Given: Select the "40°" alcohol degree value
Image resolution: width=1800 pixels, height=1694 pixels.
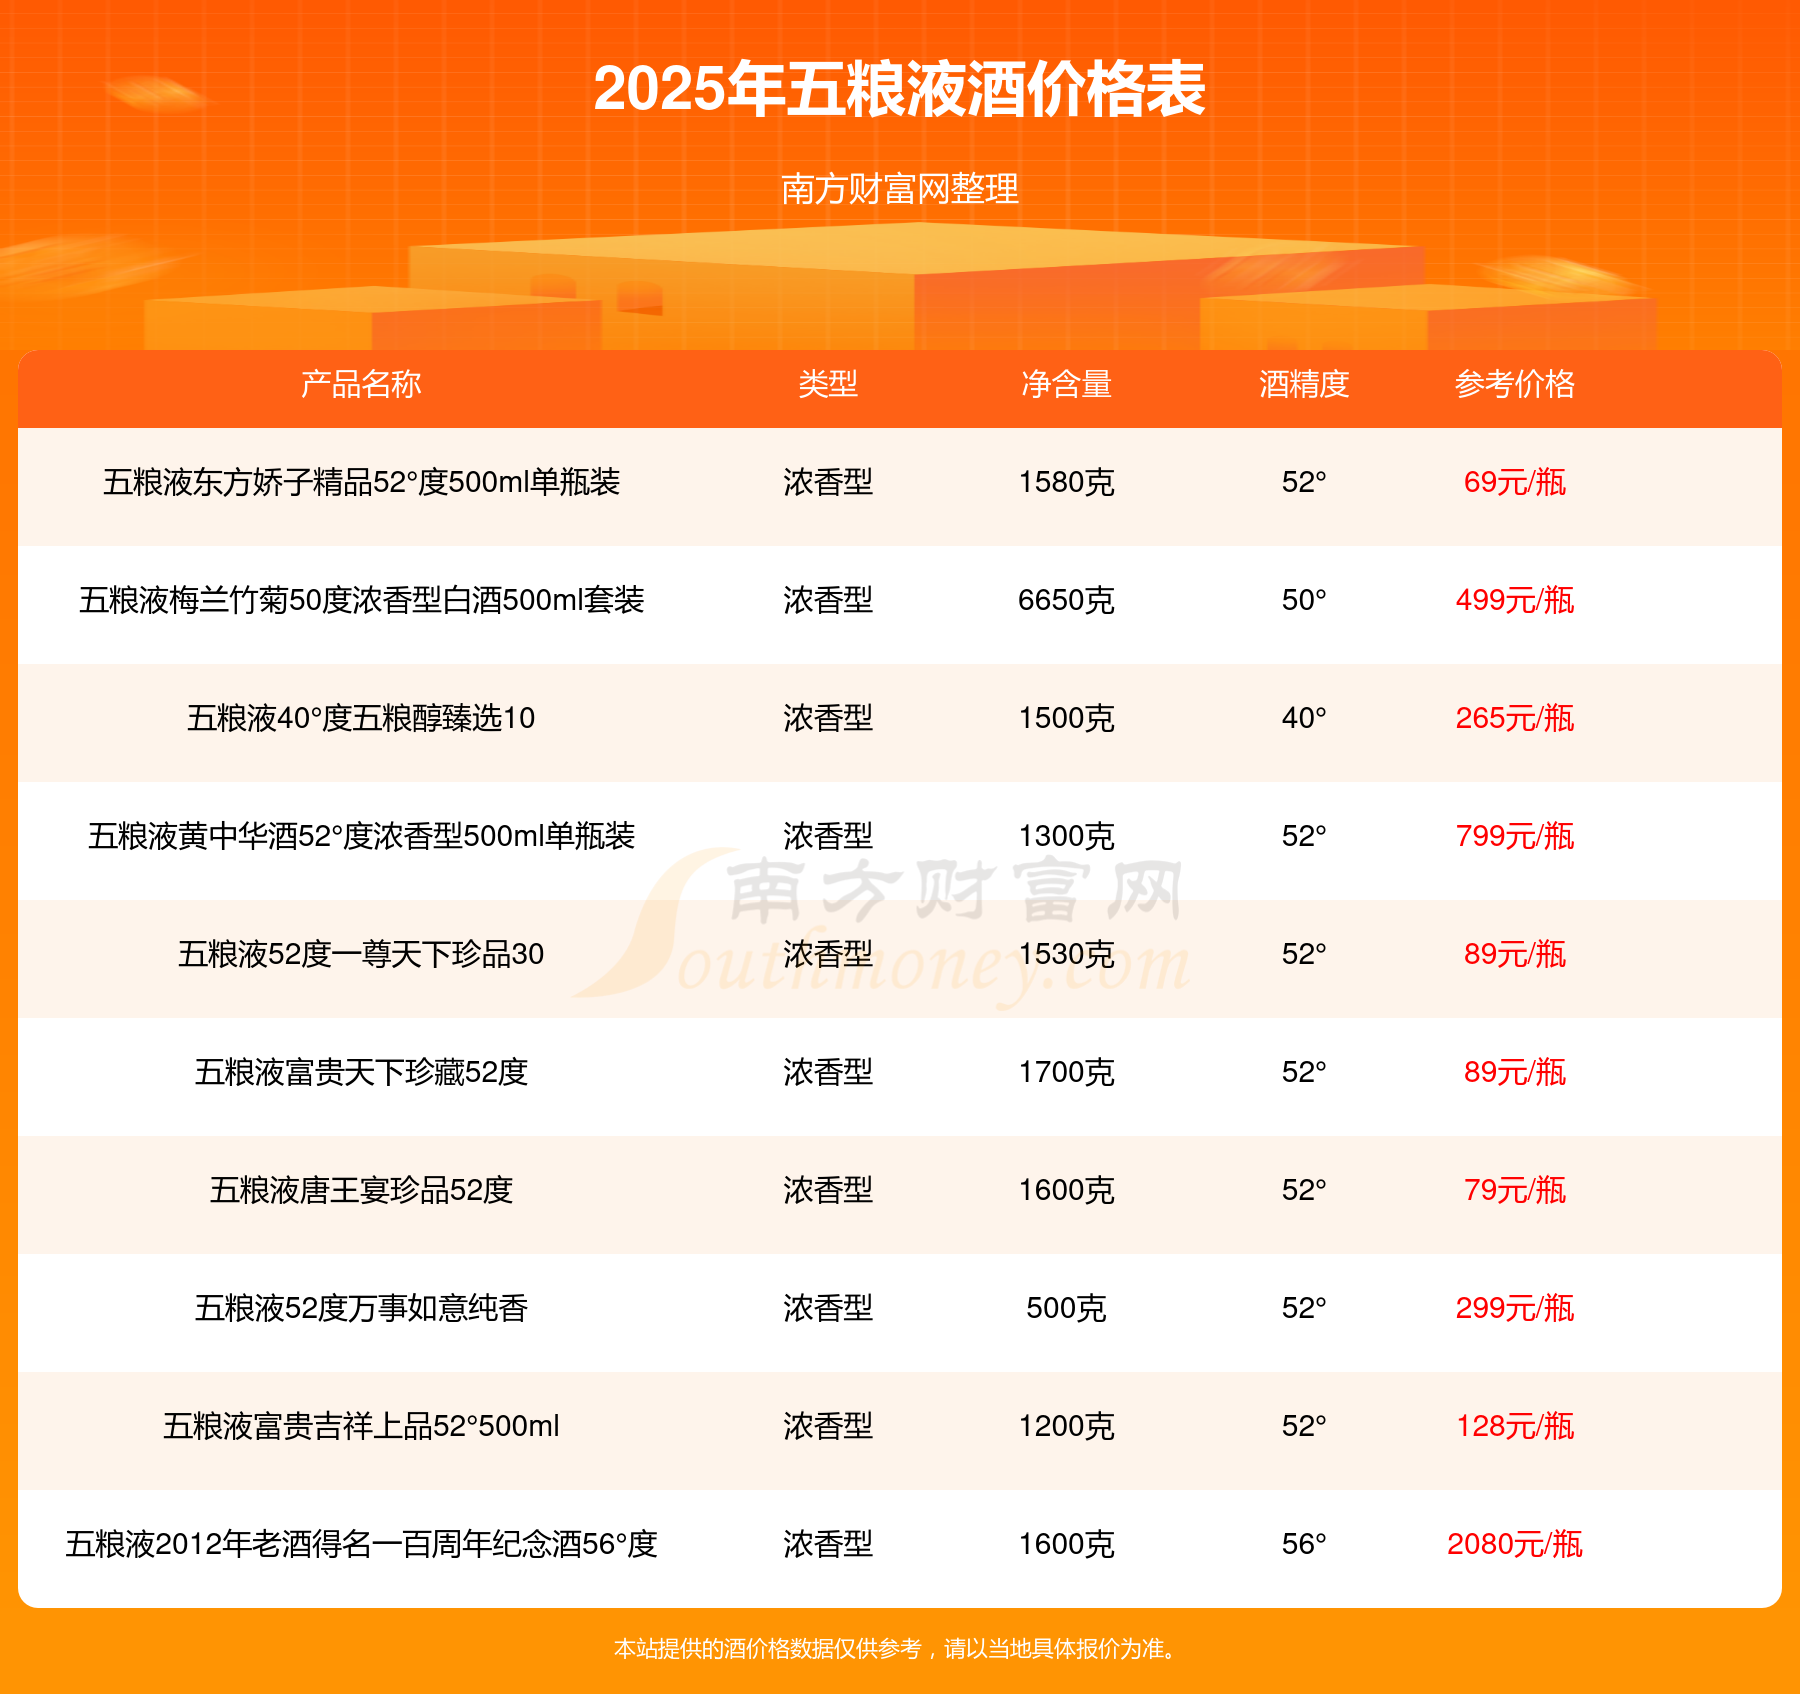Looking at the screenshot, I should coord(1304,719).
